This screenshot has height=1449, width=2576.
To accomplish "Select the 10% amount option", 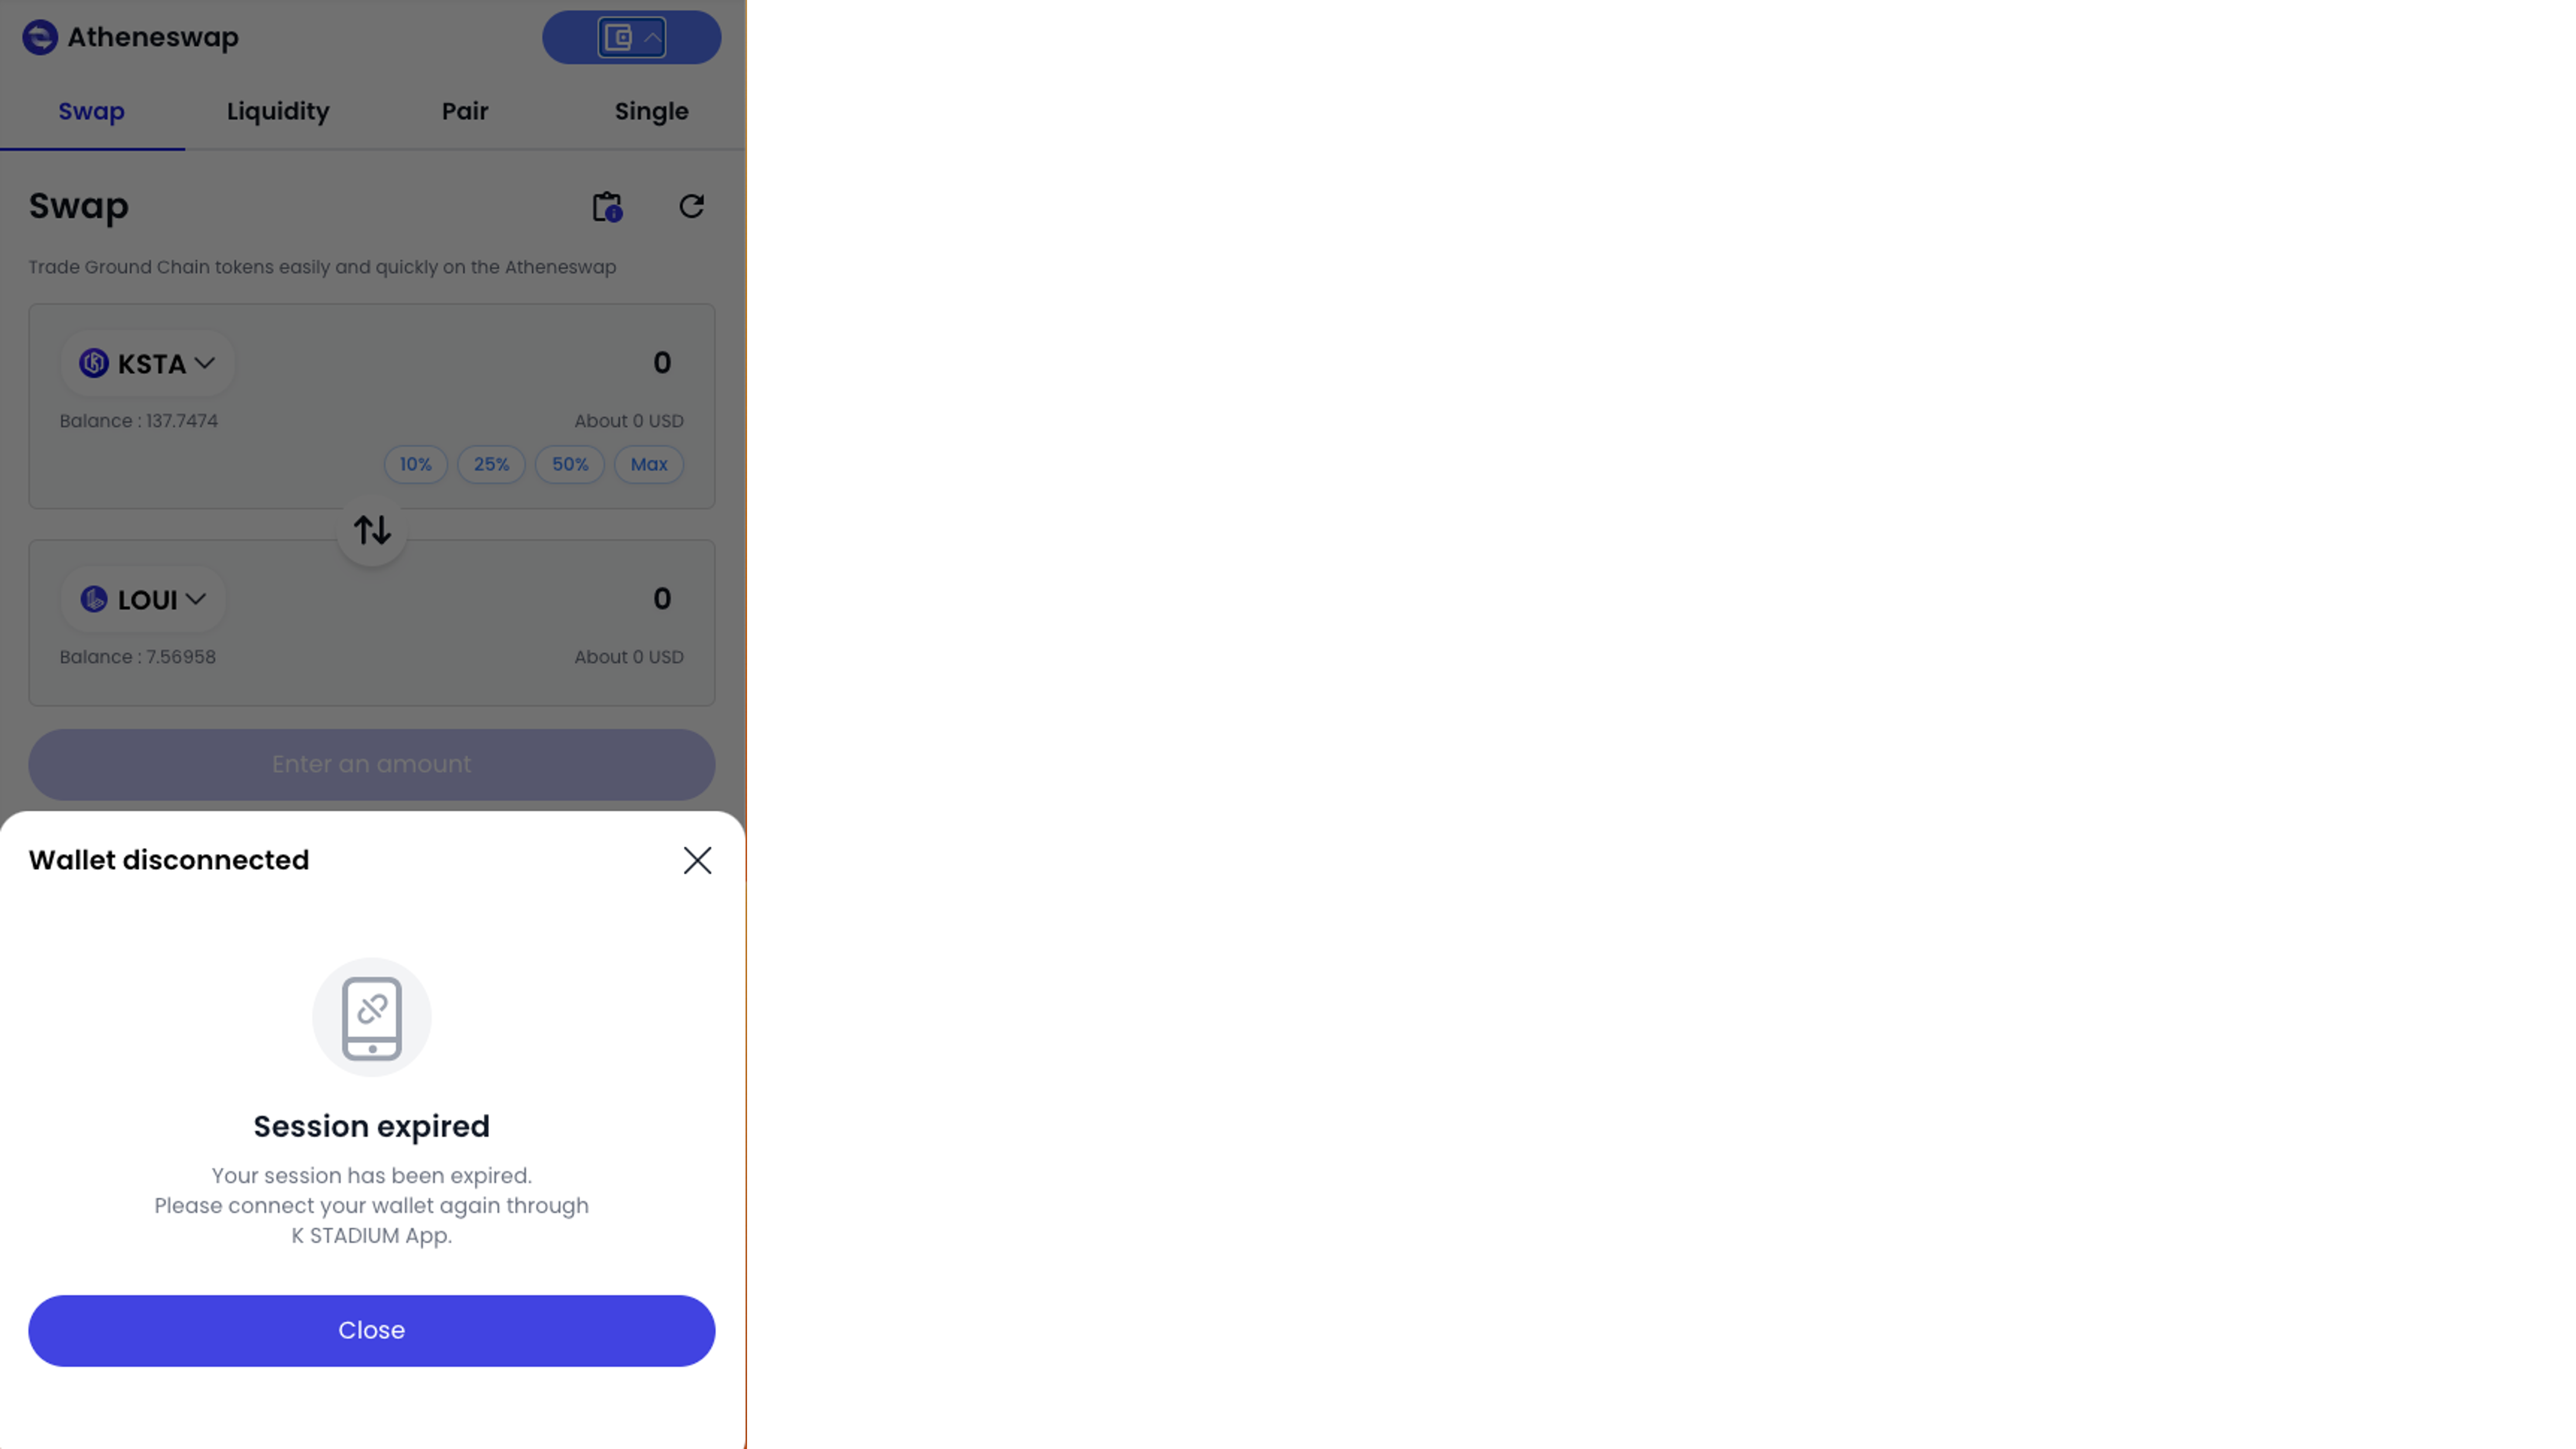I will (416, 464).
